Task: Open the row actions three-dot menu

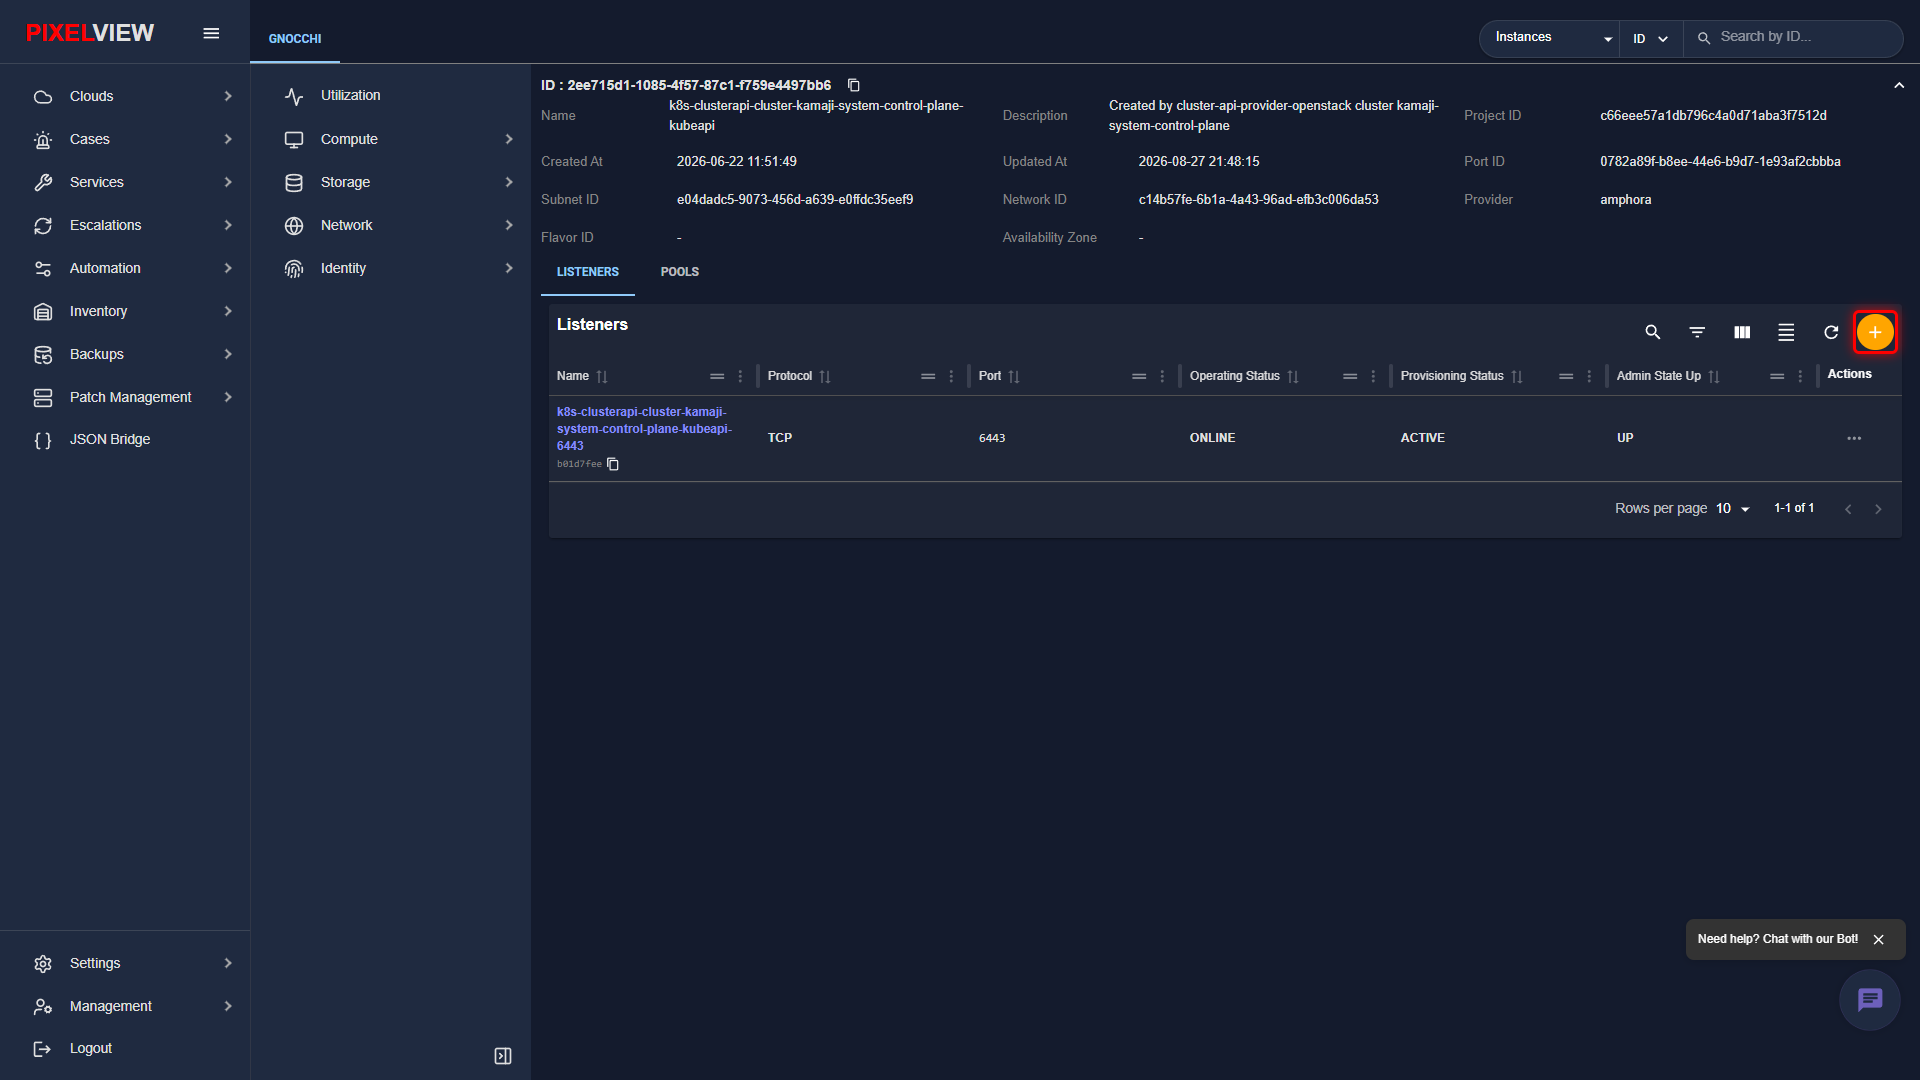Action: [x=1854, y=438]
